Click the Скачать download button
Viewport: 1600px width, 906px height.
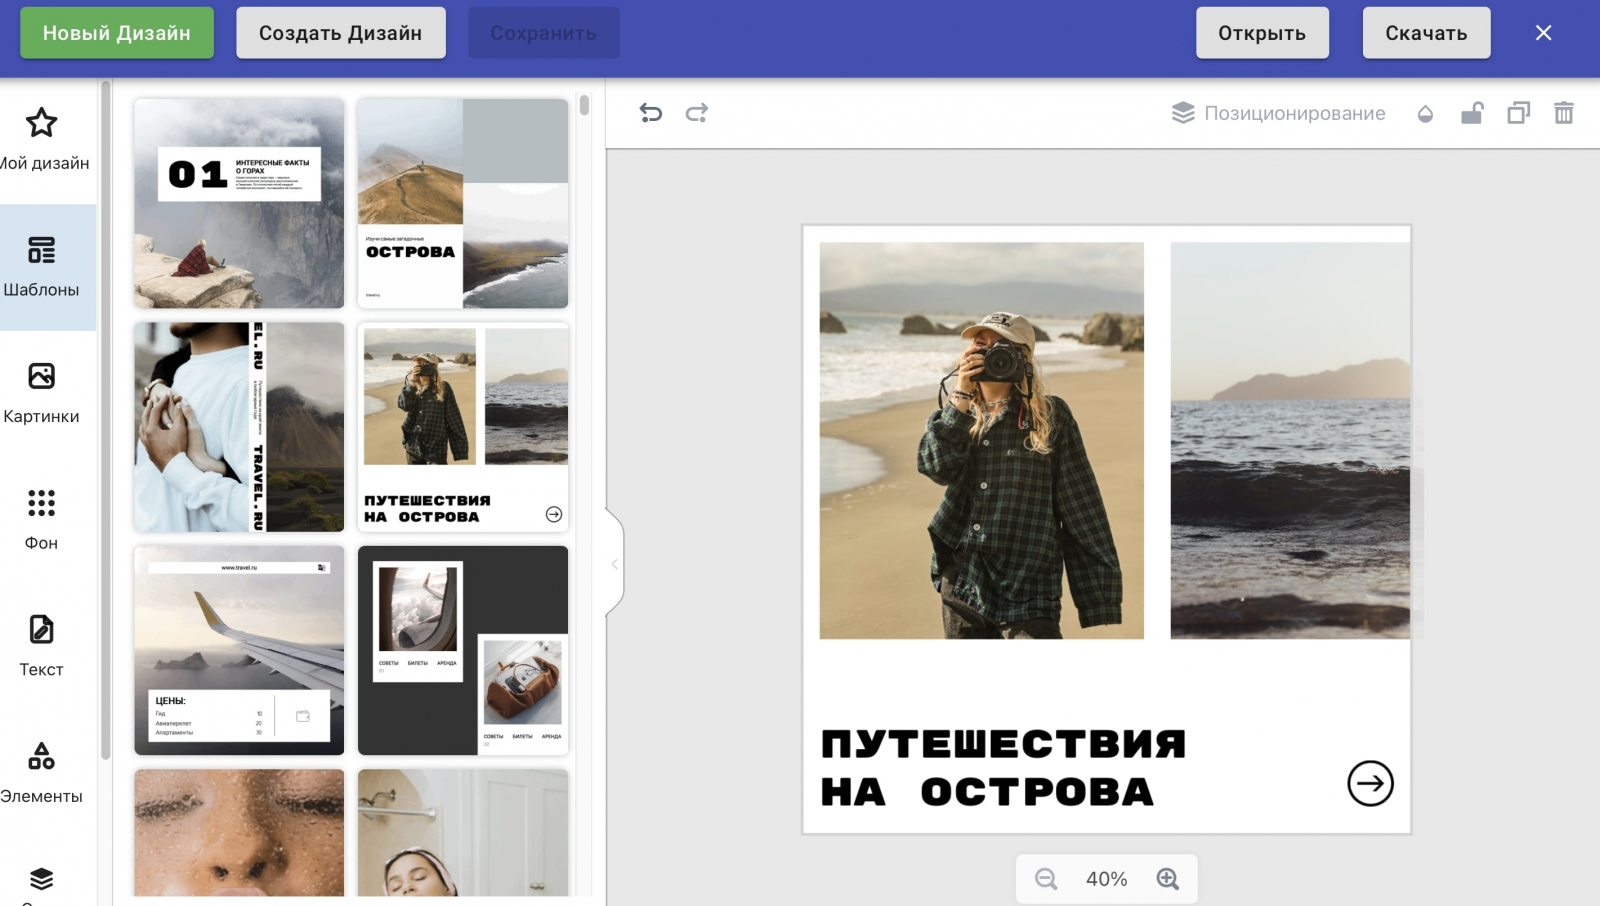pos(1426,33)
